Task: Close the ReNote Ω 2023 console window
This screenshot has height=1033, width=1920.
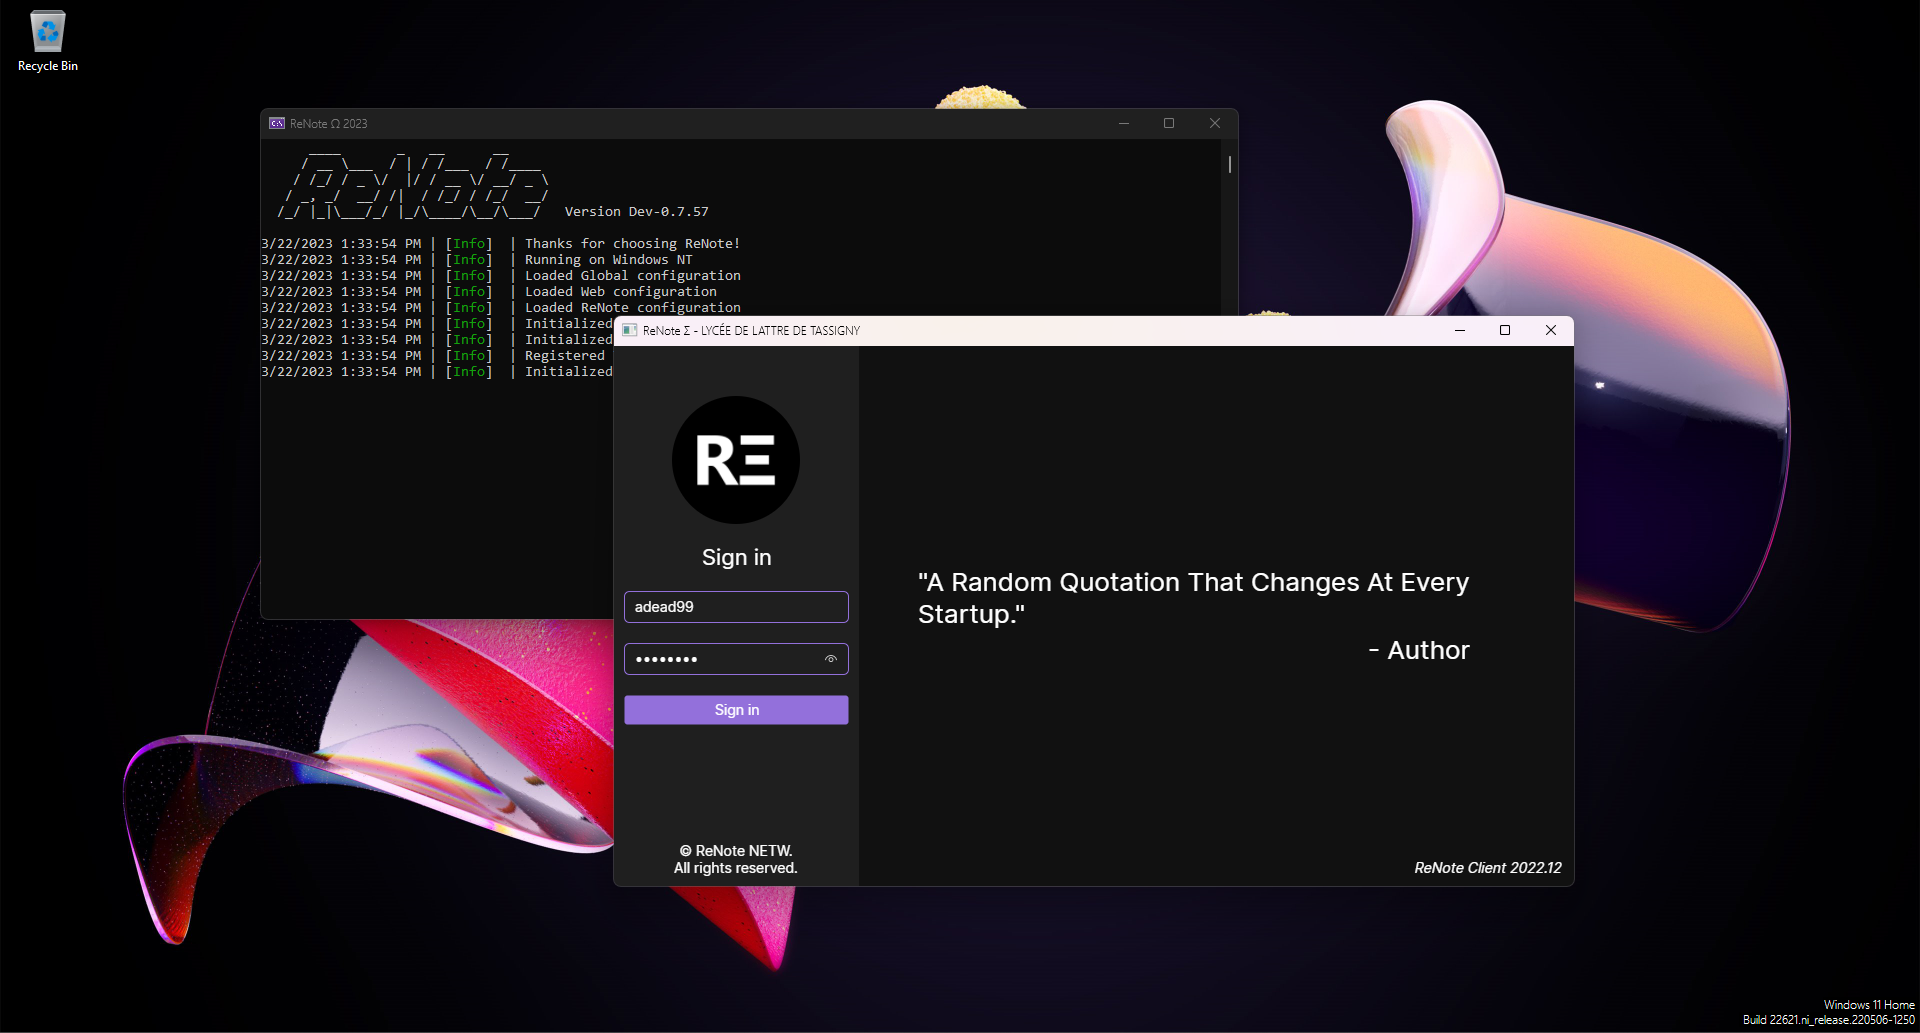Action: tap(1215, 124)
